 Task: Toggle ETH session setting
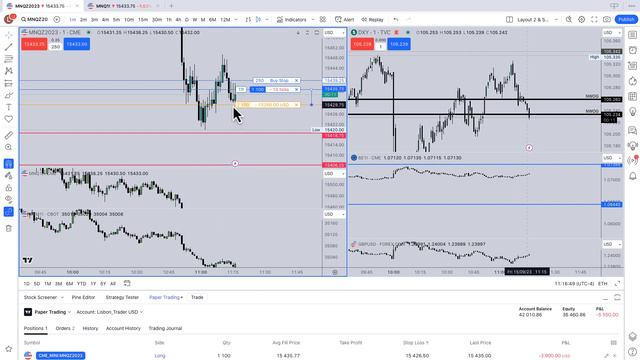coord(602,284)
